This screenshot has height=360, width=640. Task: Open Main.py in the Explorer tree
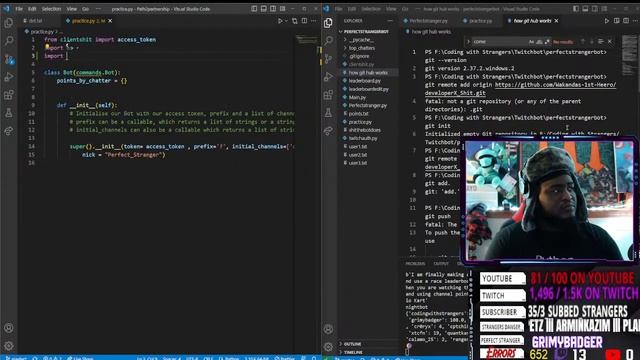[x=357, y=97]
